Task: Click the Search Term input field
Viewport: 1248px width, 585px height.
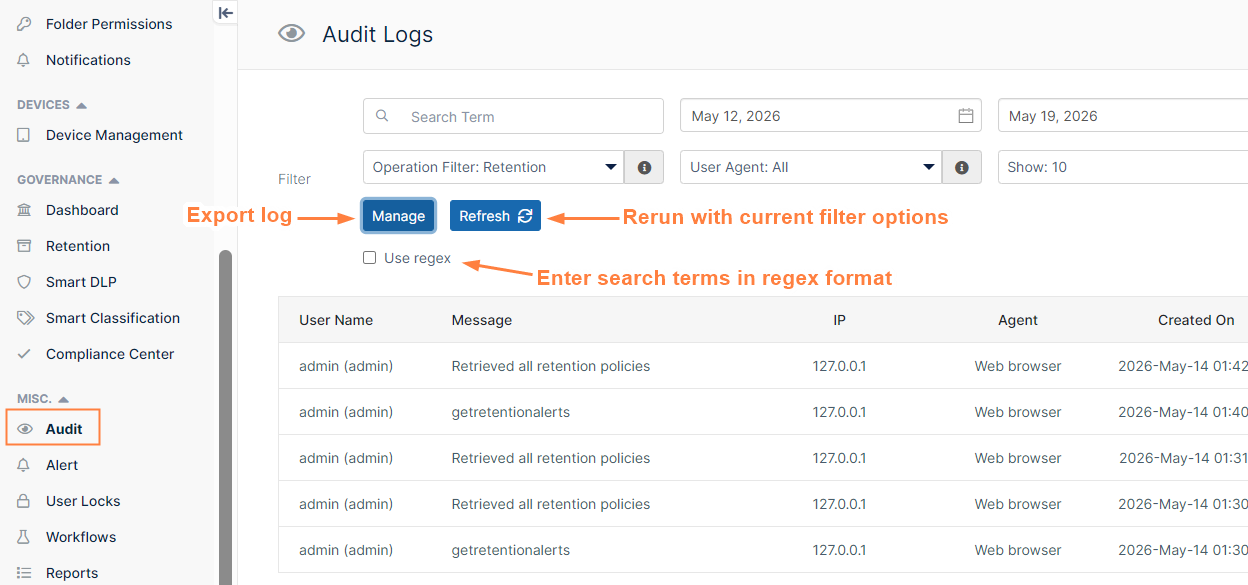Action: (x=513, y=116)
